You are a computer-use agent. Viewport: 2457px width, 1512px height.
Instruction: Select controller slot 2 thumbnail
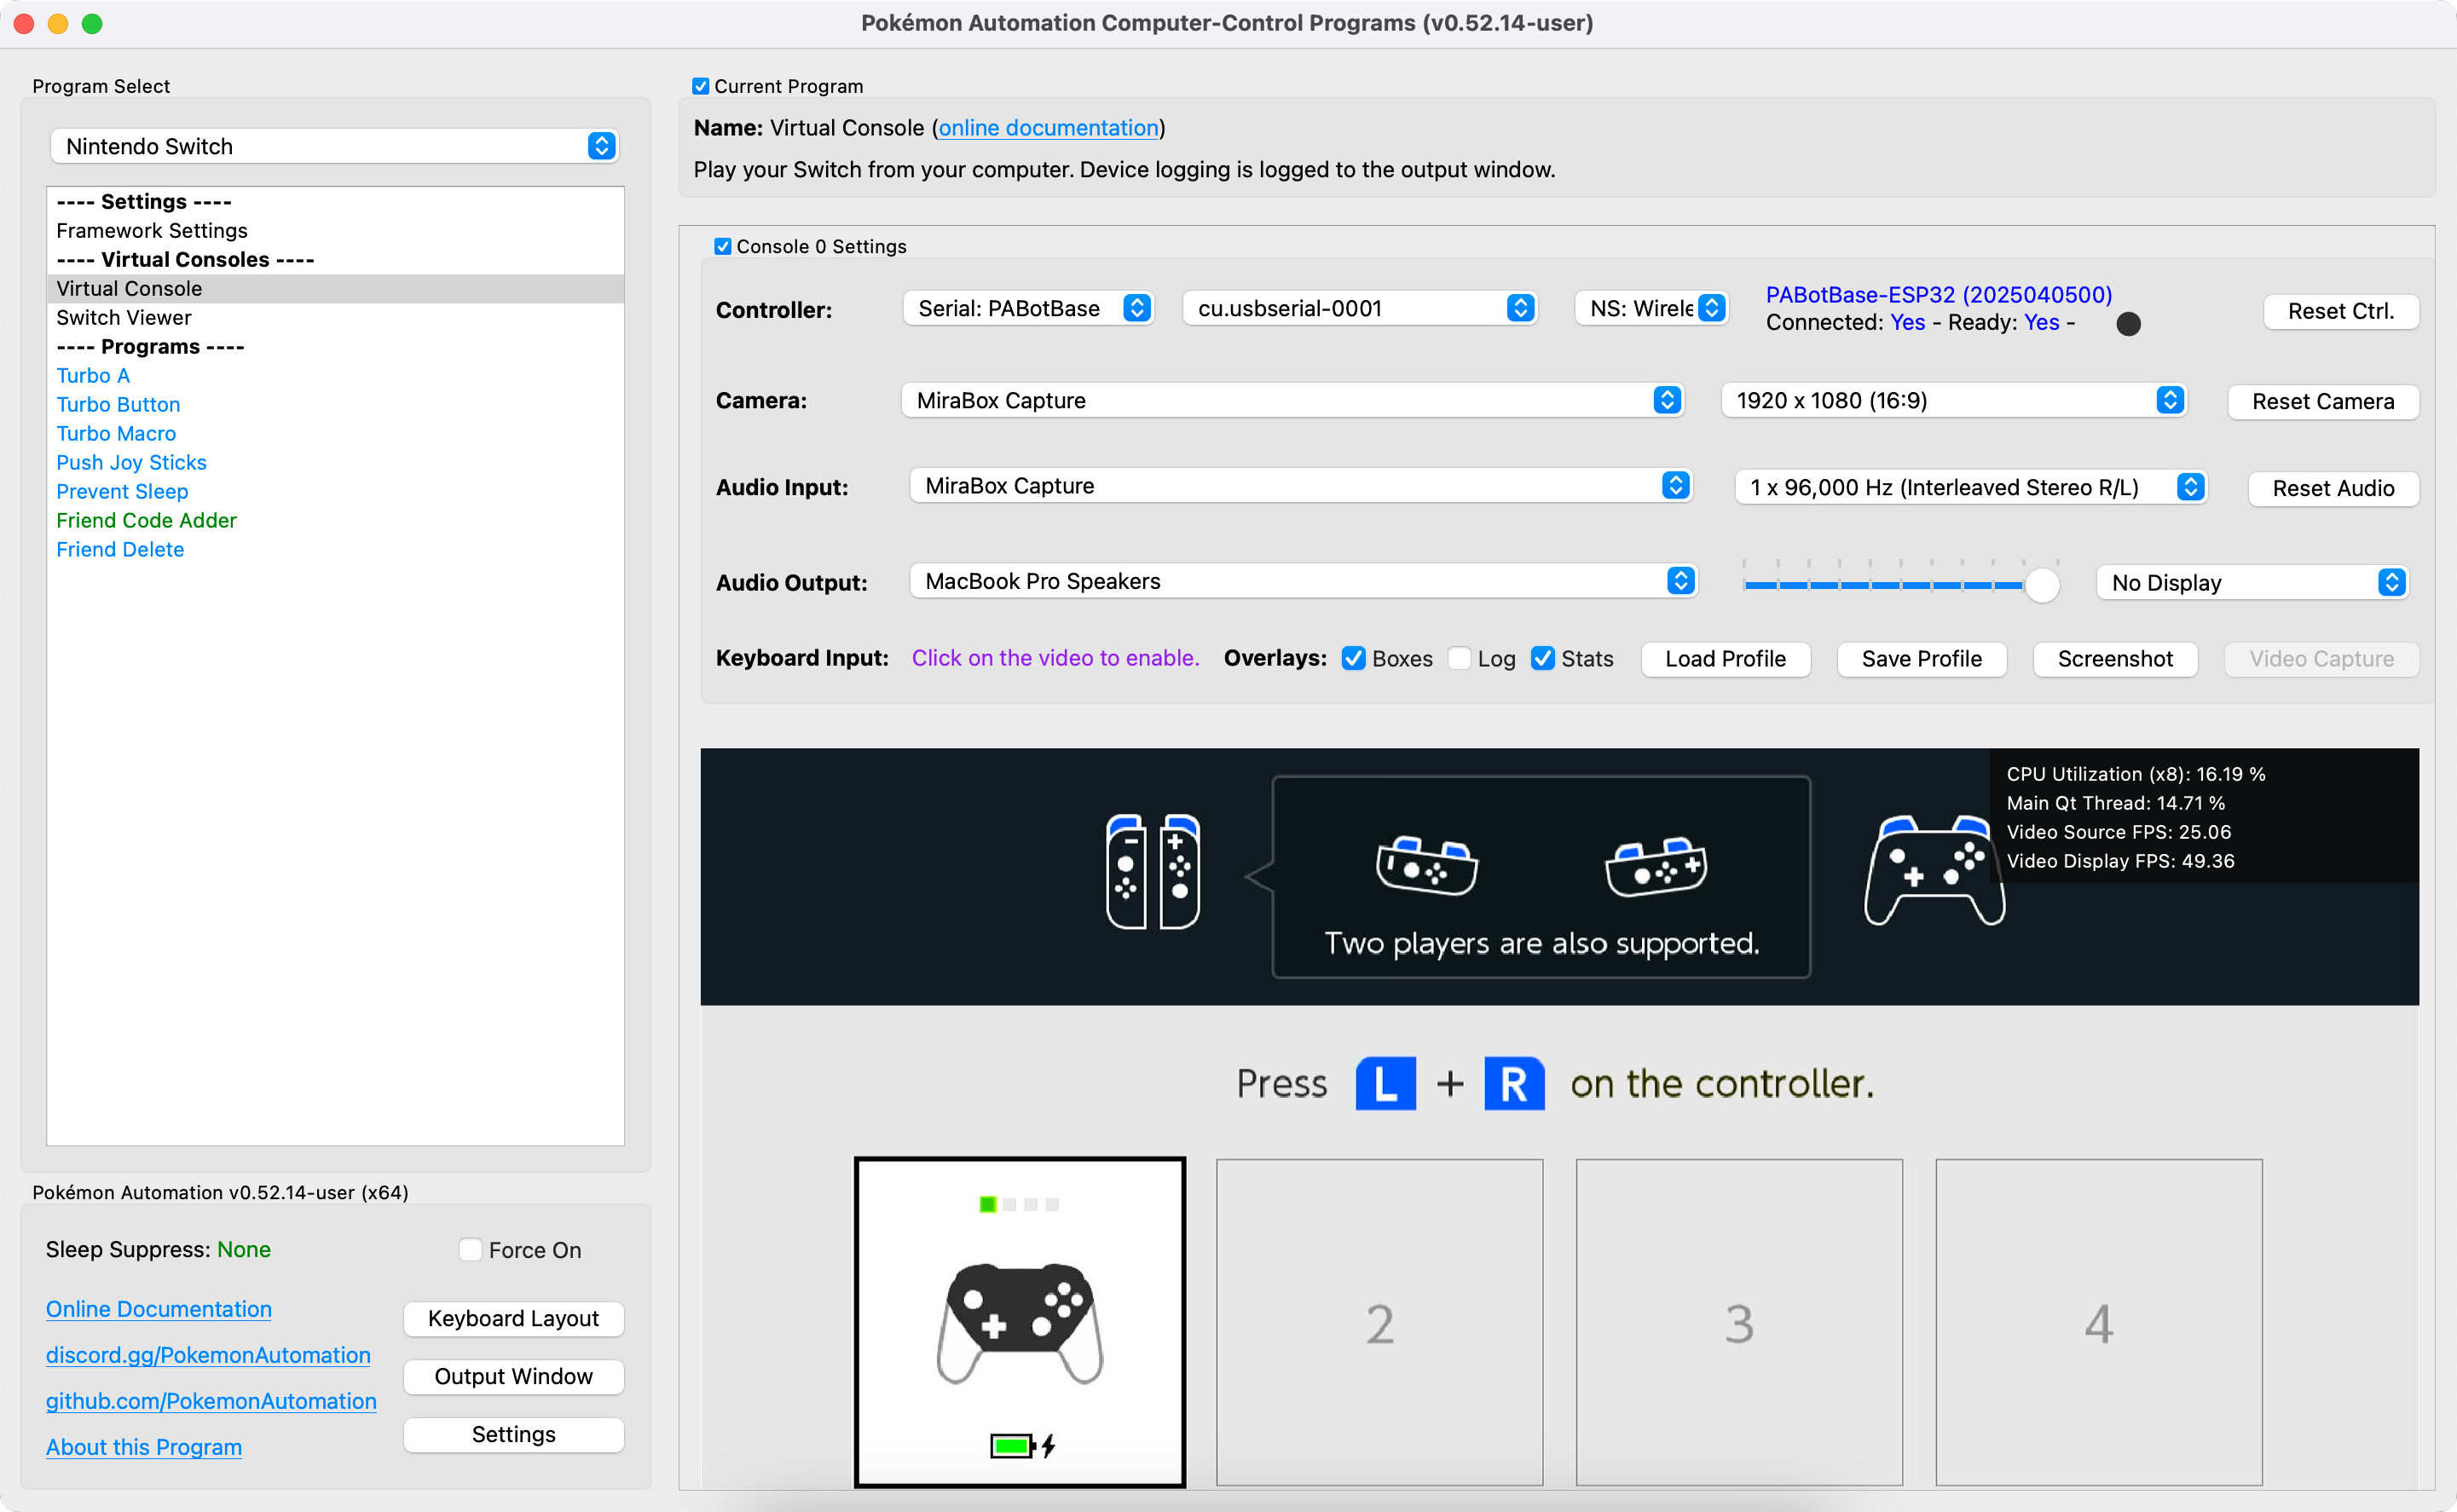pyautogui.click(x=1379, y=1321)
